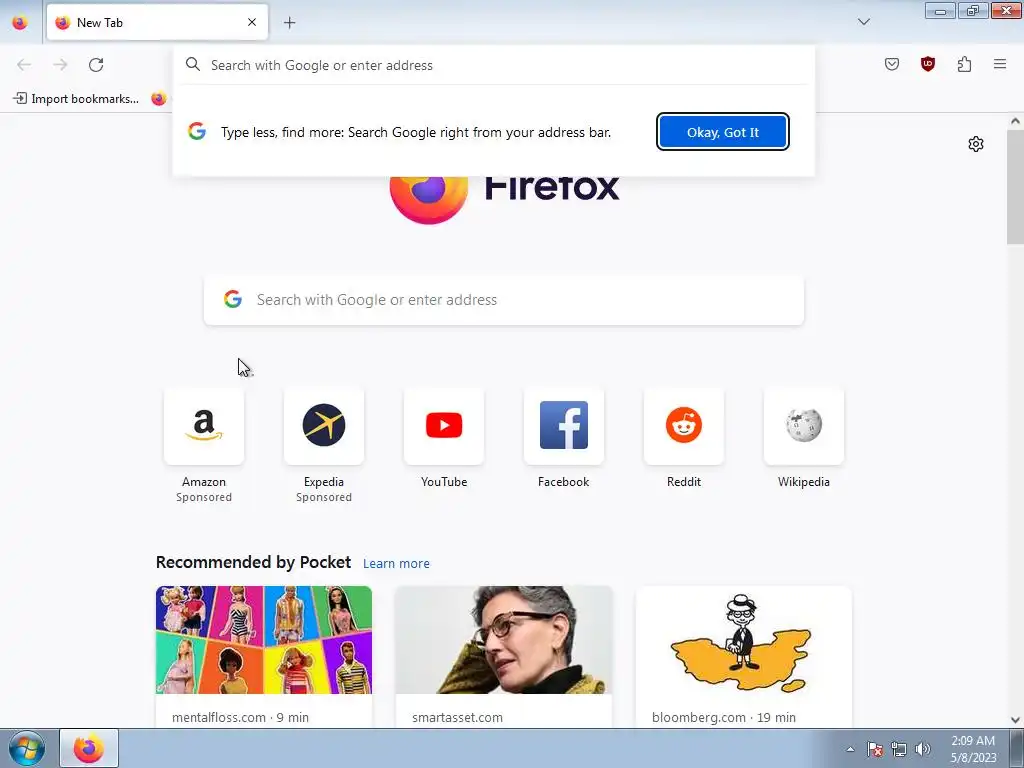Click the page scrollbar down arrow
Image resolution: width=1024 pixels, height=768 pixels.
point(1015,720)
